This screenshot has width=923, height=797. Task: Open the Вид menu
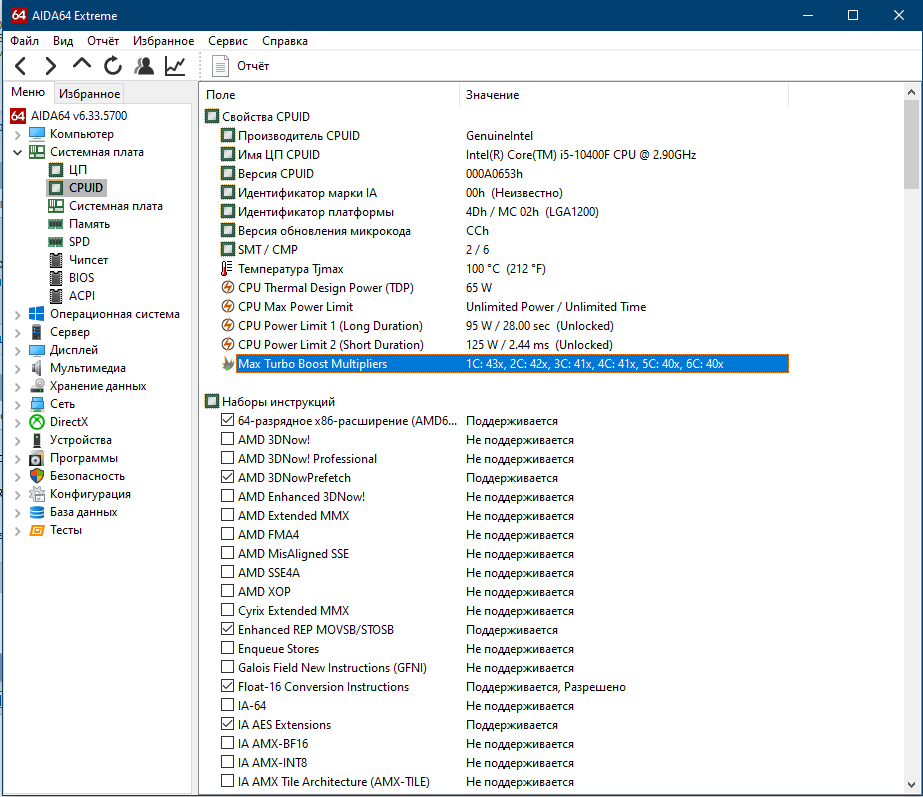tap(63, 41)
